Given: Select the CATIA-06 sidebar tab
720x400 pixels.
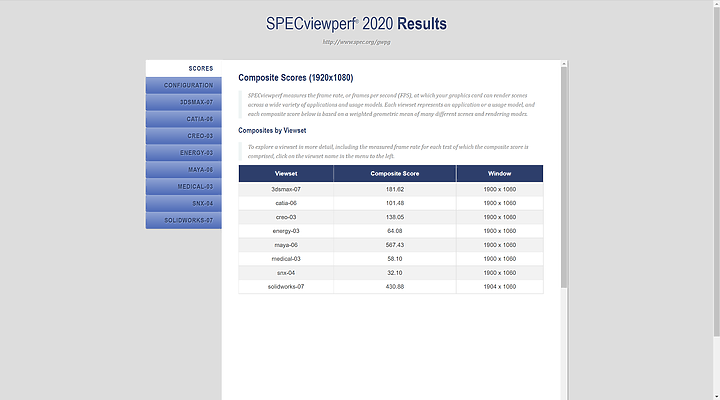Looking at the screenshot, I should [184, 119].
